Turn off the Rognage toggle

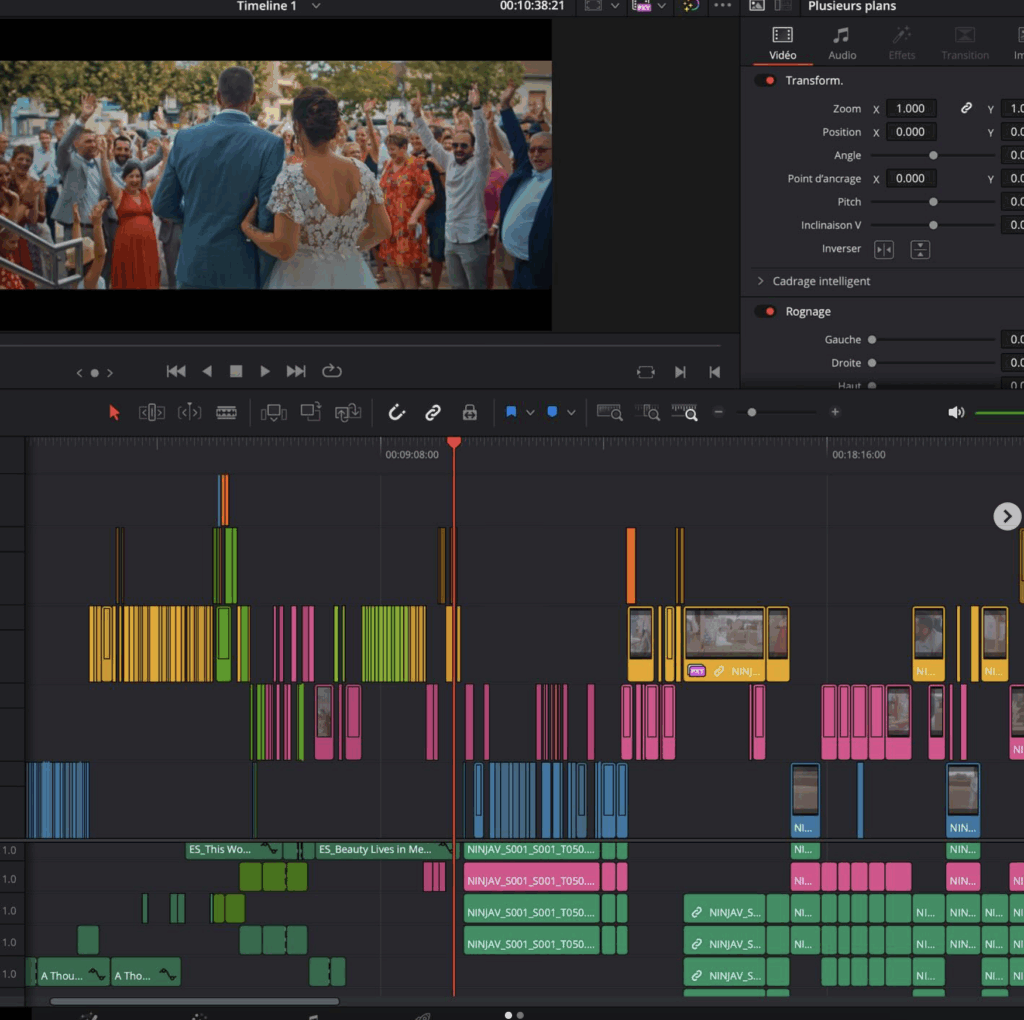(766, 311)
